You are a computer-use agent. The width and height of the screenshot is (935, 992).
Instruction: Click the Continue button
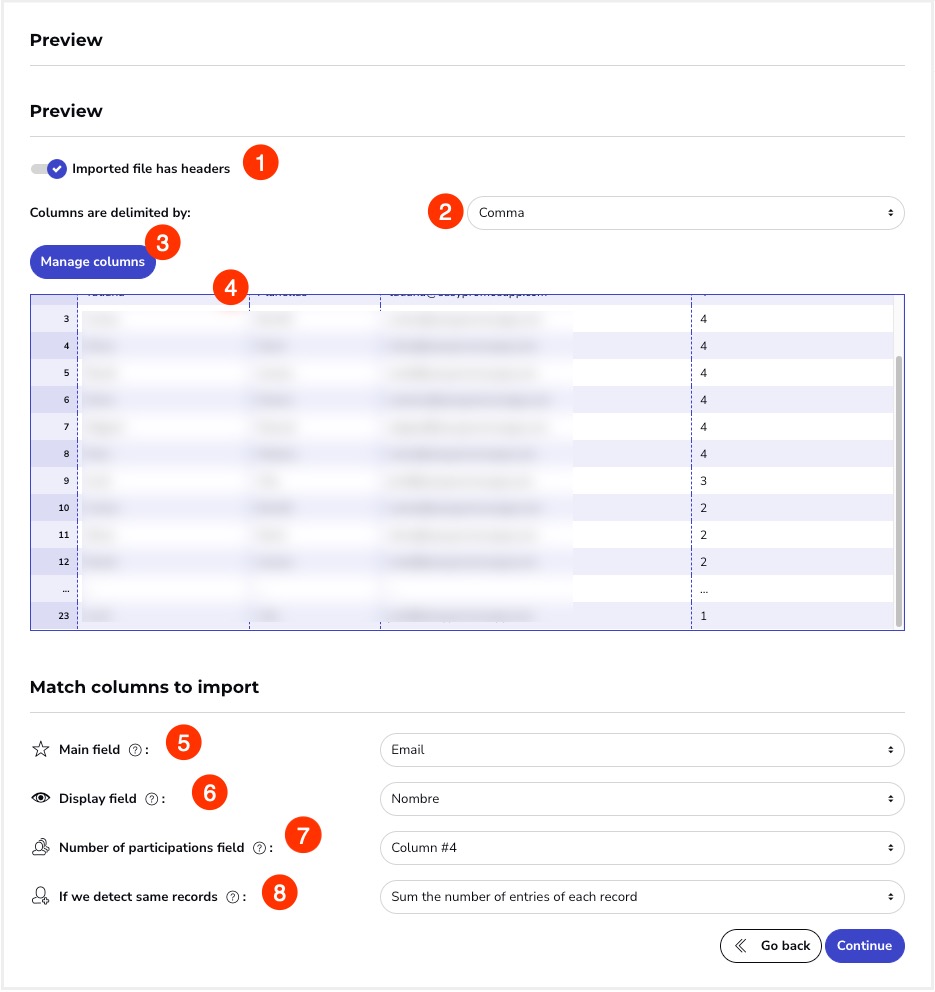(864, 946)
